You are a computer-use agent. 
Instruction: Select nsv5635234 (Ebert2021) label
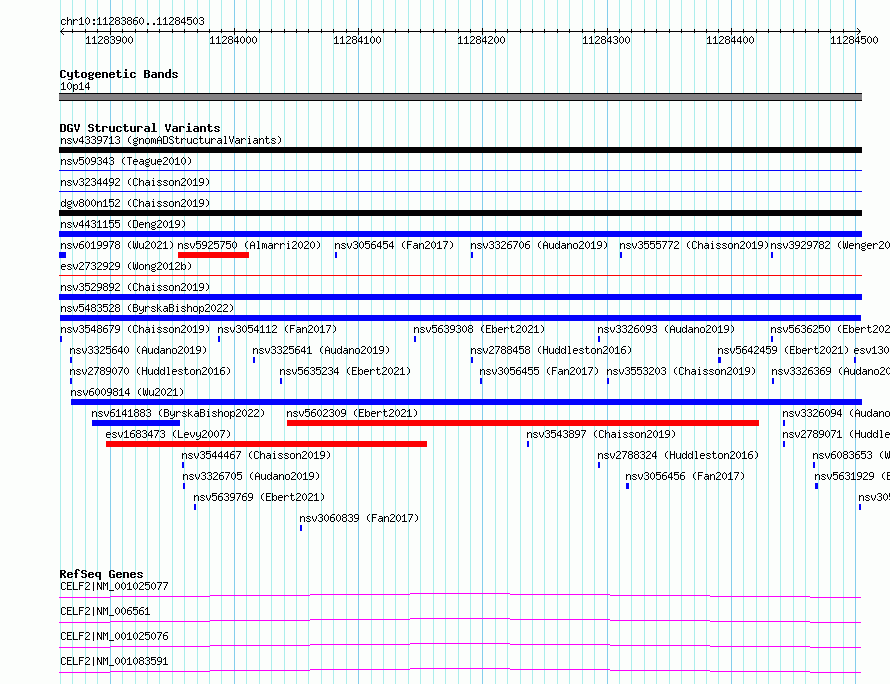[x=345, y=371]
